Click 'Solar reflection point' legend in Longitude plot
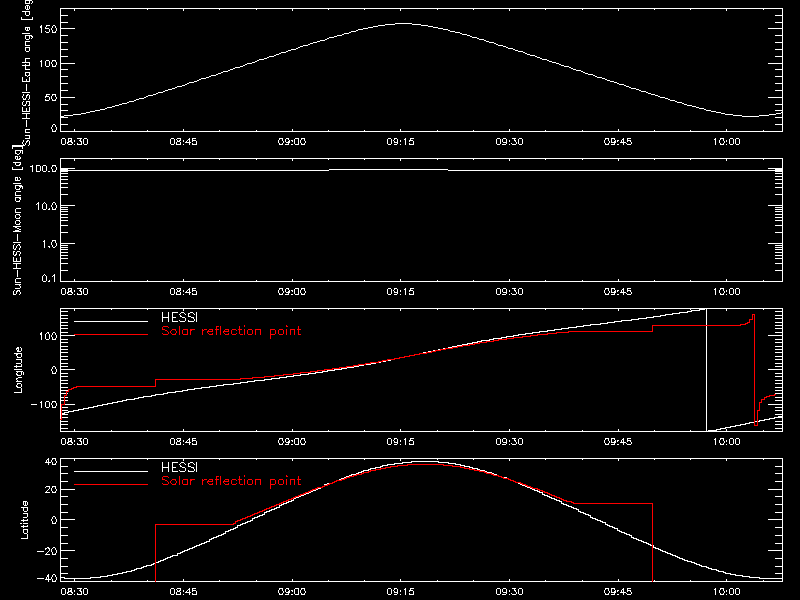 point(231,331)
